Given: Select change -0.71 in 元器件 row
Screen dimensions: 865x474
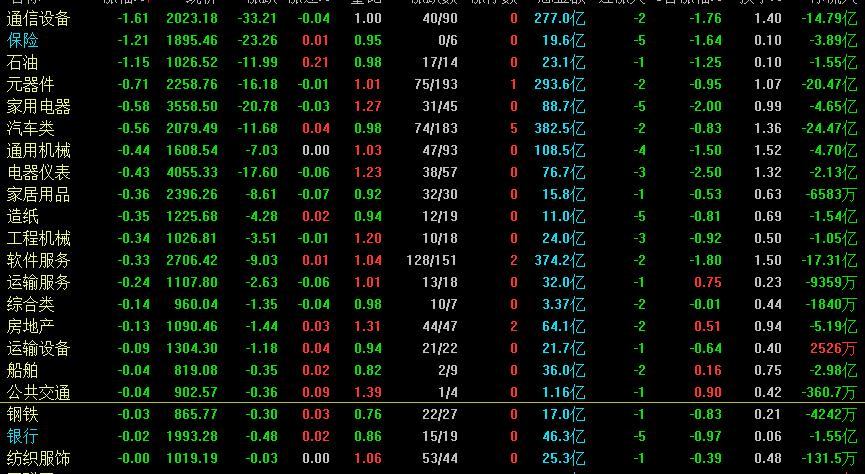Looking at the screenshot, I should [134, 84].
